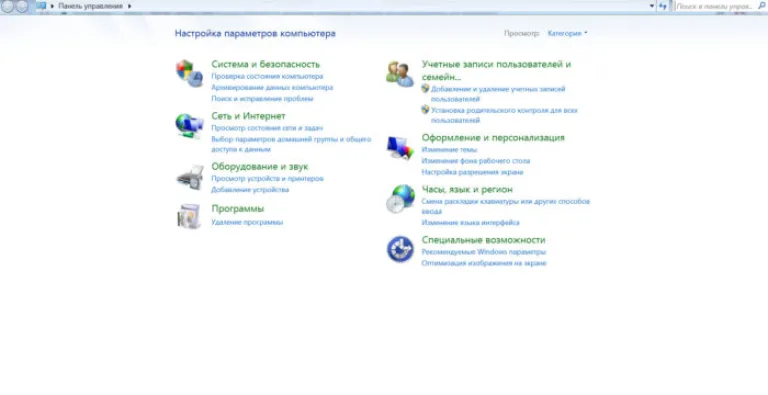Open Добавление устройства link
This screenshot has width=768, height=395.
[x=250, y=190]
